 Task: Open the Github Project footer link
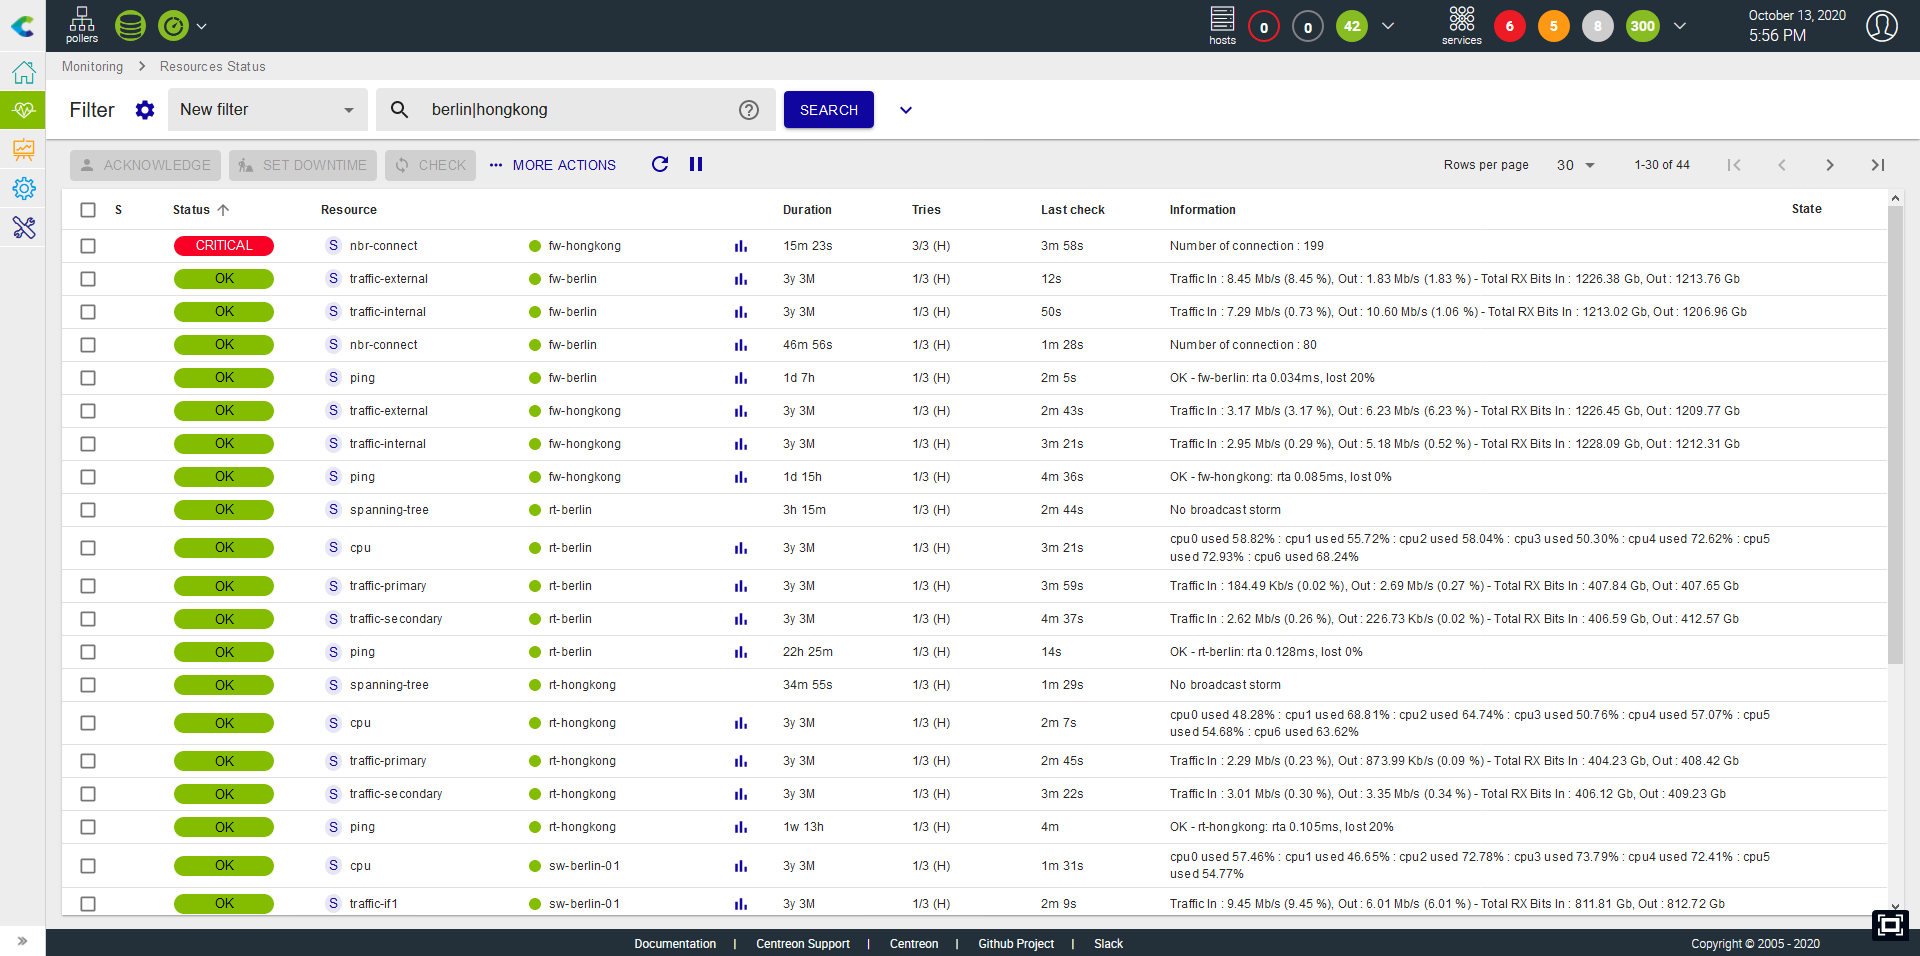point(1016,944)
